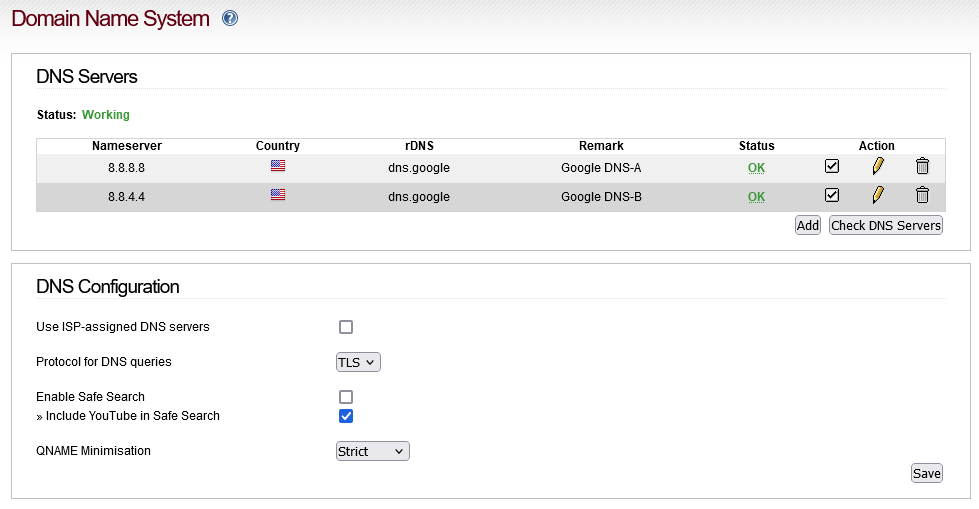Save the DNS configuration
The image size is (979, 509).
pyautogui.click(x=927, y=473)
